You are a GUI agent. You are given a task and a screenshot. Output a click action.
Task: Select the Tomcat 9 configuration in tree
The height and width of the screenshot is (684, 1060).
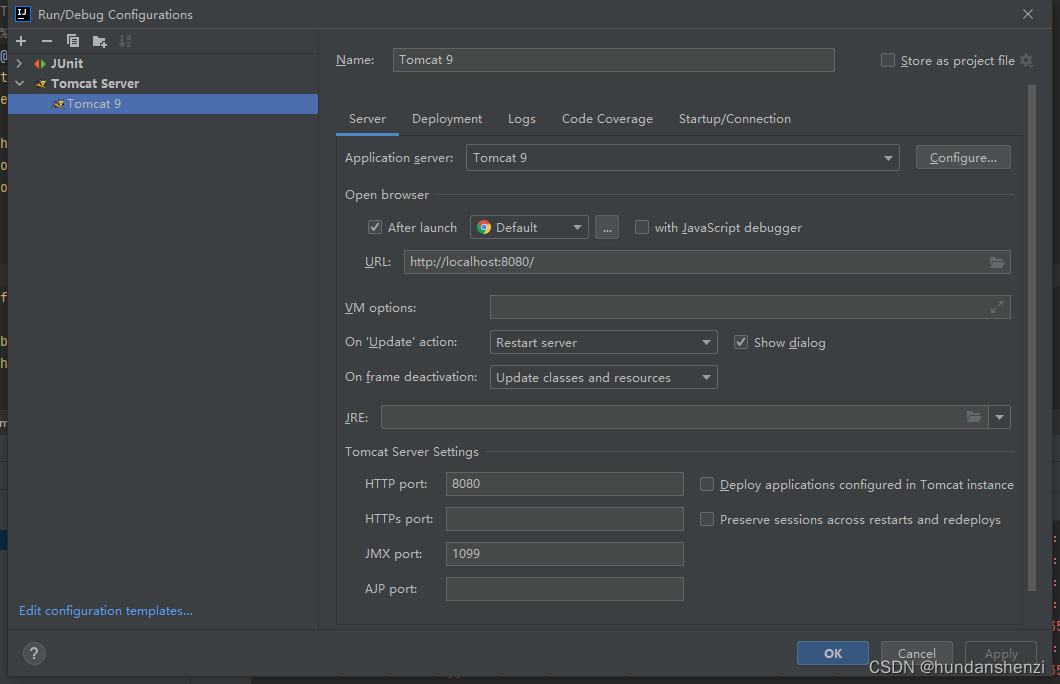click(163, 104)
